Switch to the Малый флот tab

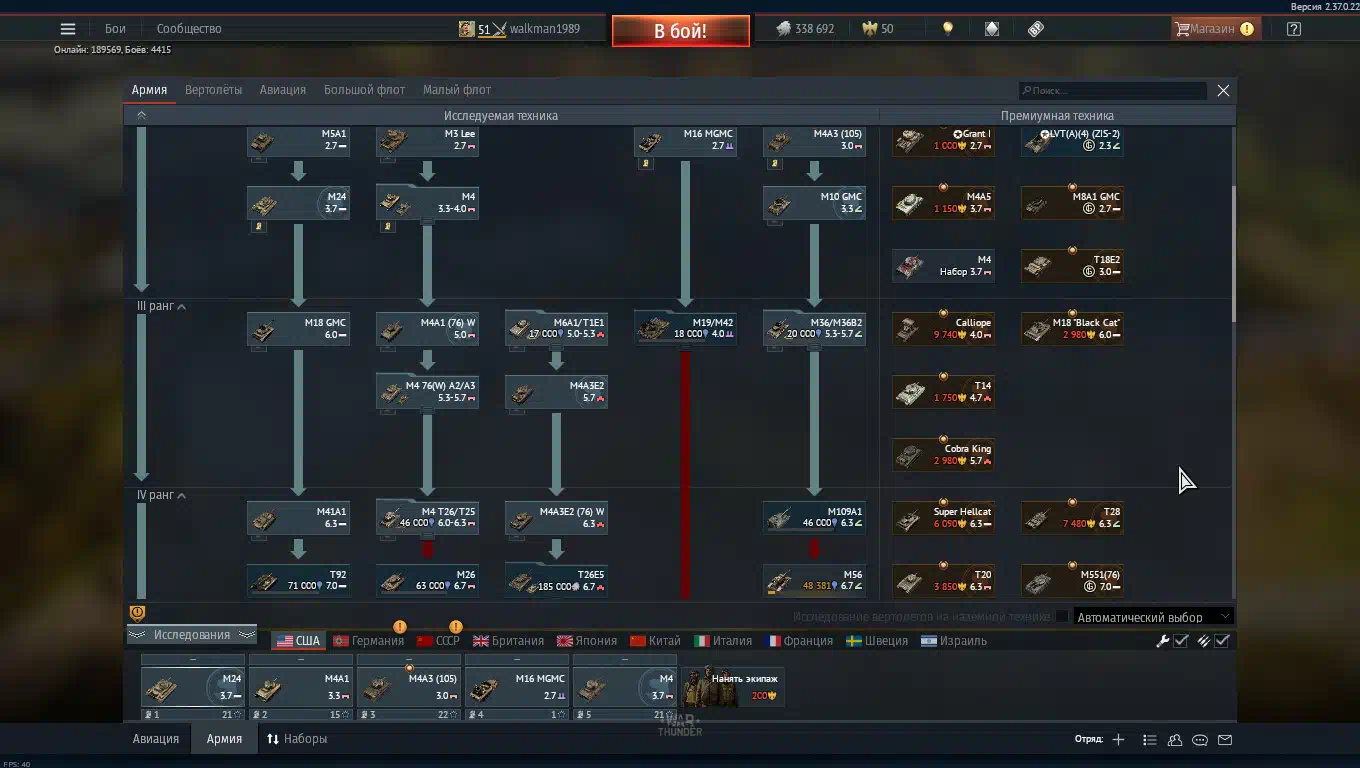coord(457,90)
